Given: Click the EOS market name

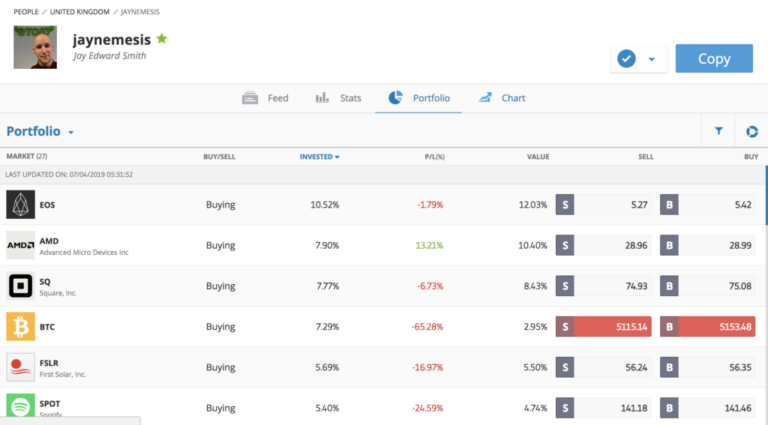Looking at the screenshot, I should [x=47, y=205].
